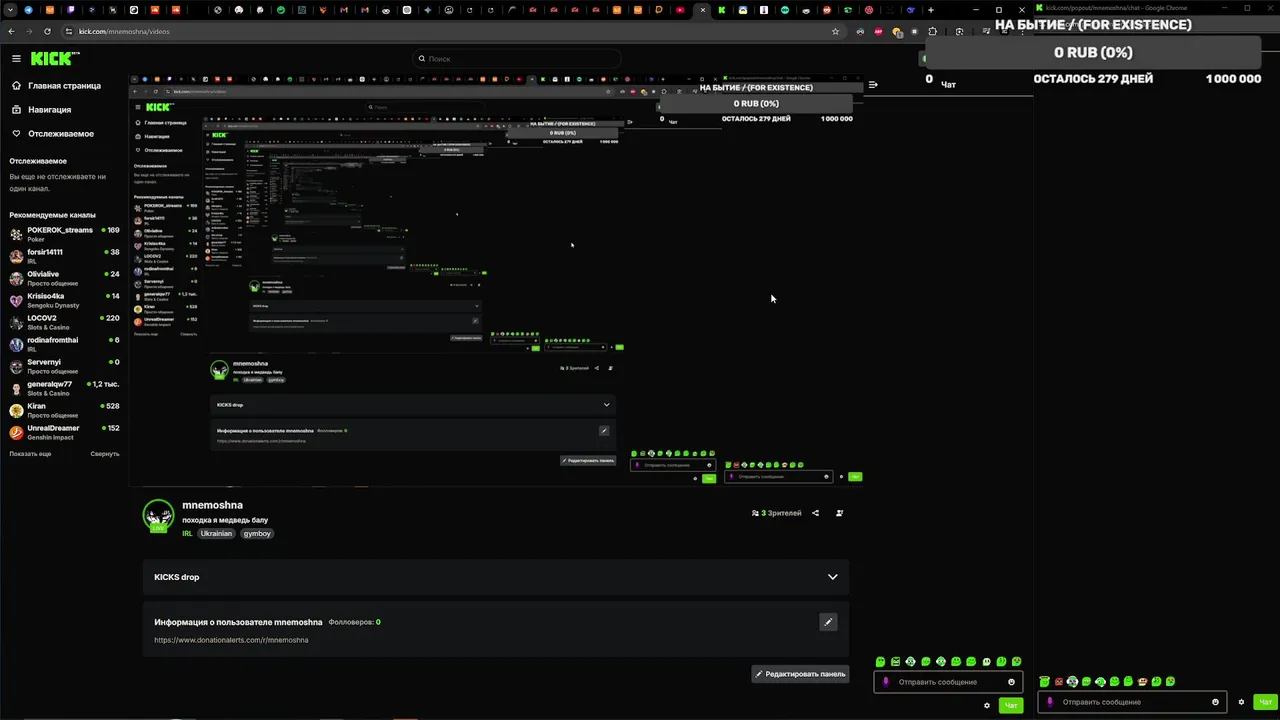Open page chat settings gear
This screenshot has height=720, width=1280.
[987, 706]
